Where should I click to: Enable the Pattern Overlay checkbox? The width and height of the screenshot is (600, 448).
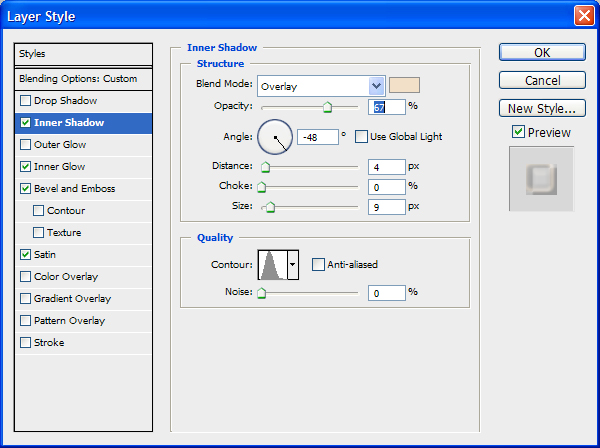pos(25,321)
